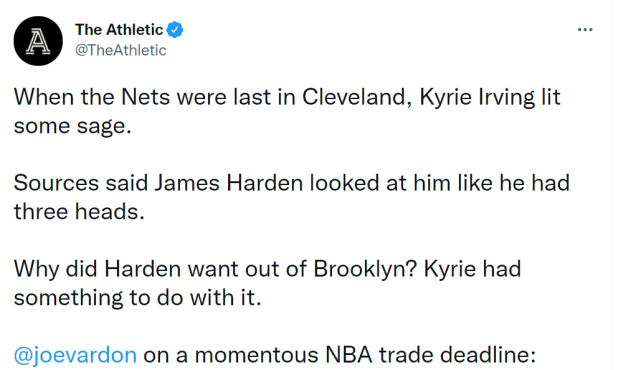Click the text "some sage."
The image size is (641, 370).
pyautogui.click(x=73, y=127)
